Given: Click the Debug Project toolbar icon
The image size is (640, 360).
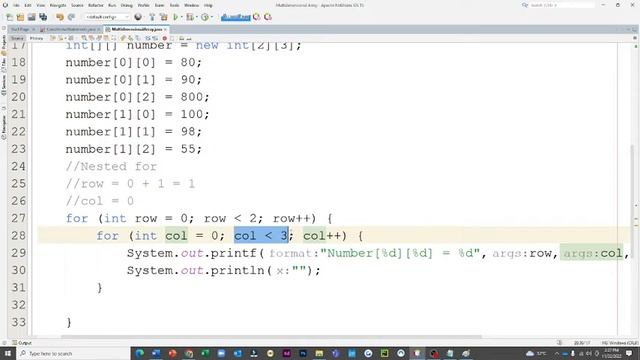Looking at the screenshot, I should click(x=190, y=17).
